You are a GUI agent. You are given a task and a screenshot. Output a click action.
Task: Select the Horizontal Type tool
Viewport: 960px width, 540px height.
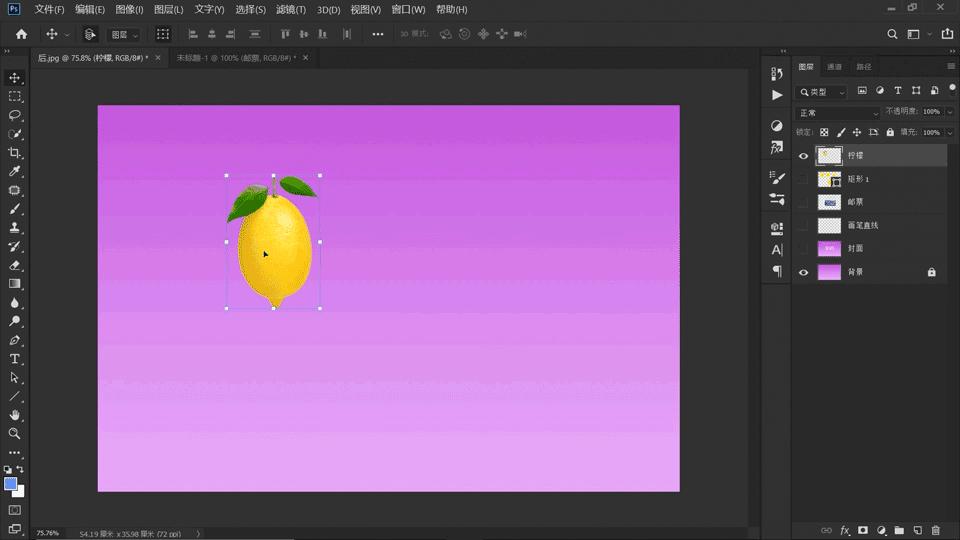click(x=15, y=359)
